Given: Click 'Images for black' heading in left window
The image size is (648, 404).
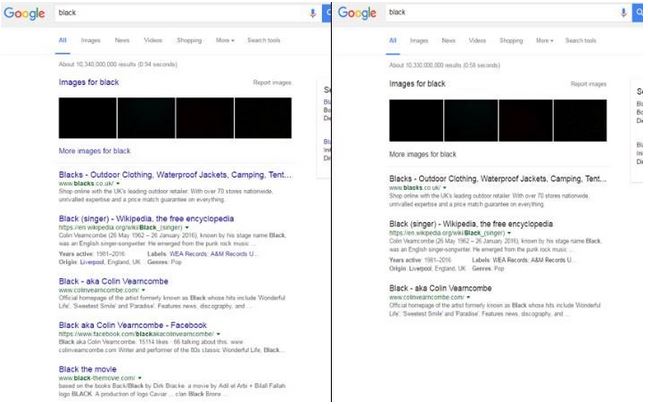Looking at the screenshot, I should [x=89, y=82].
